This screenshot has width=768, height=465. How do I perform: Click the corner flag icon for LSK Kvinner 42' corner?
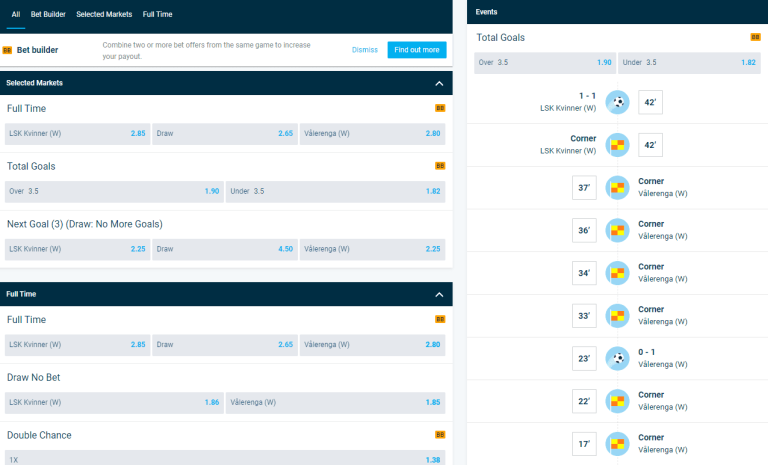pos(618,145)
